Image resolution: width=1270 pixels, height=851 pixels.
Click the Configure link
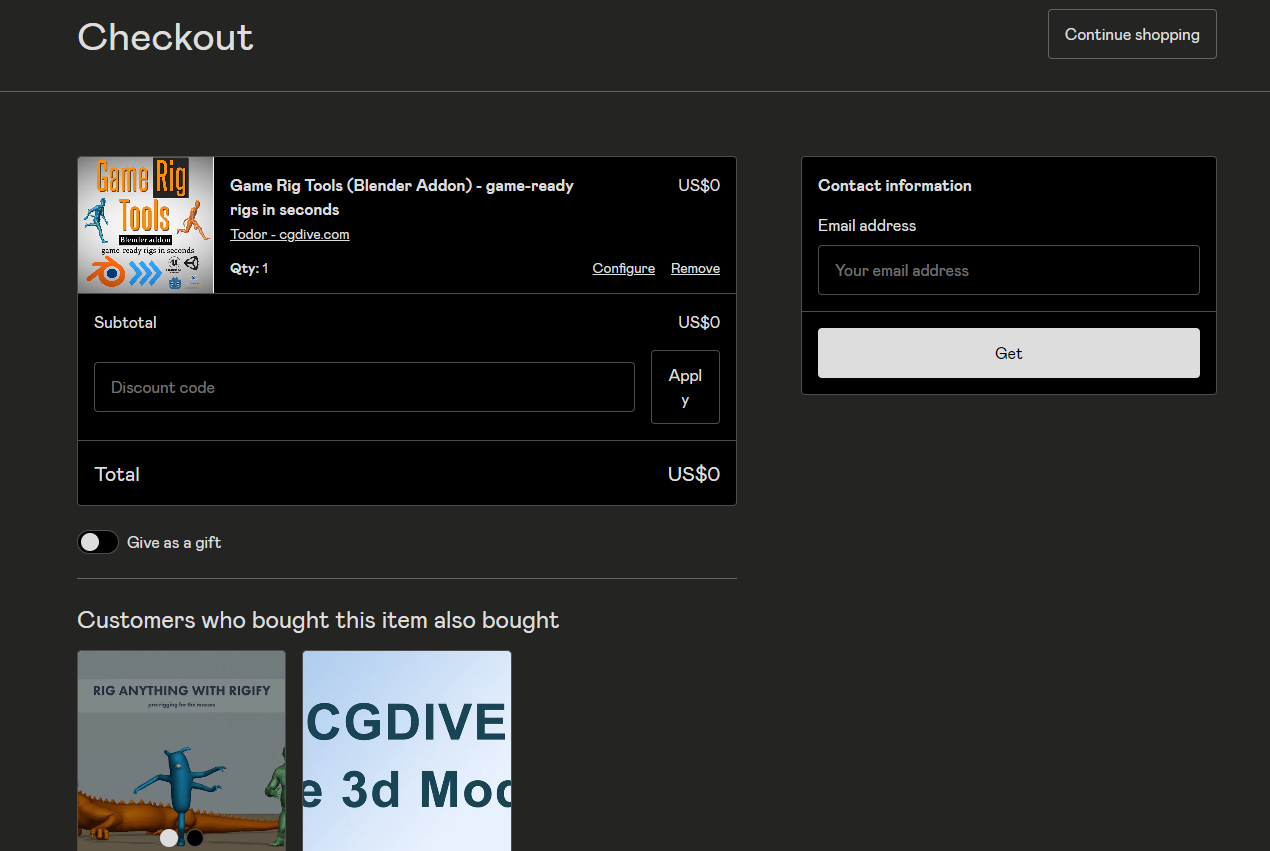(624, 269)
